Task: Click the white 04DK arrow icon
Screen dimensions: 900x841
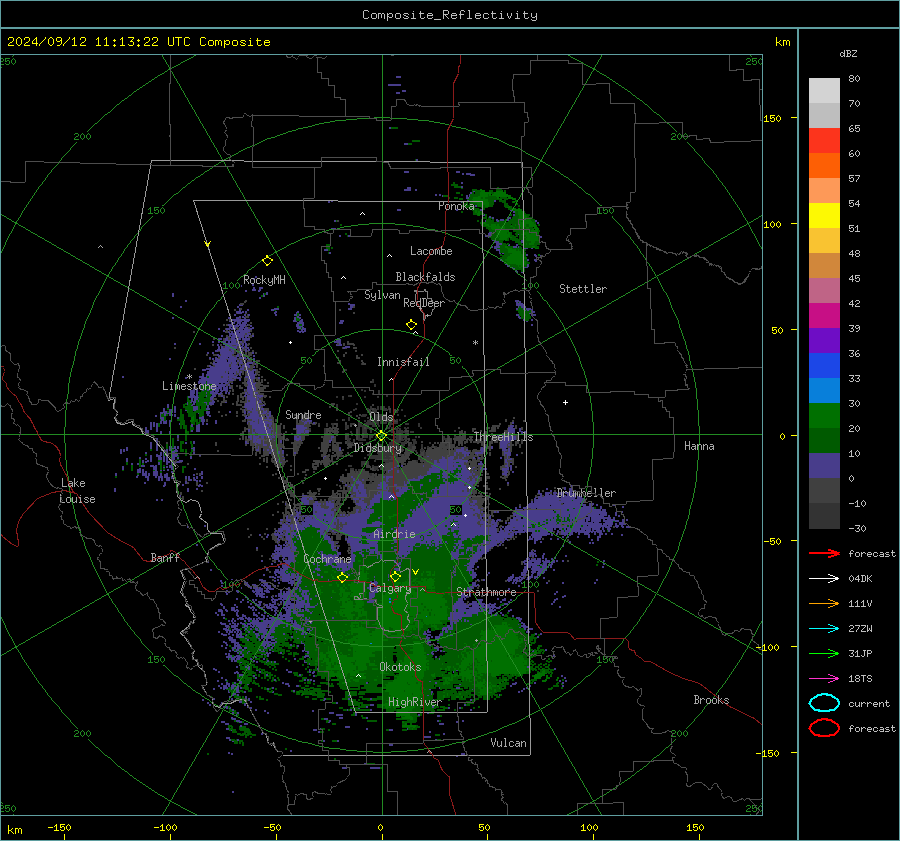Action: pos(824,578)
